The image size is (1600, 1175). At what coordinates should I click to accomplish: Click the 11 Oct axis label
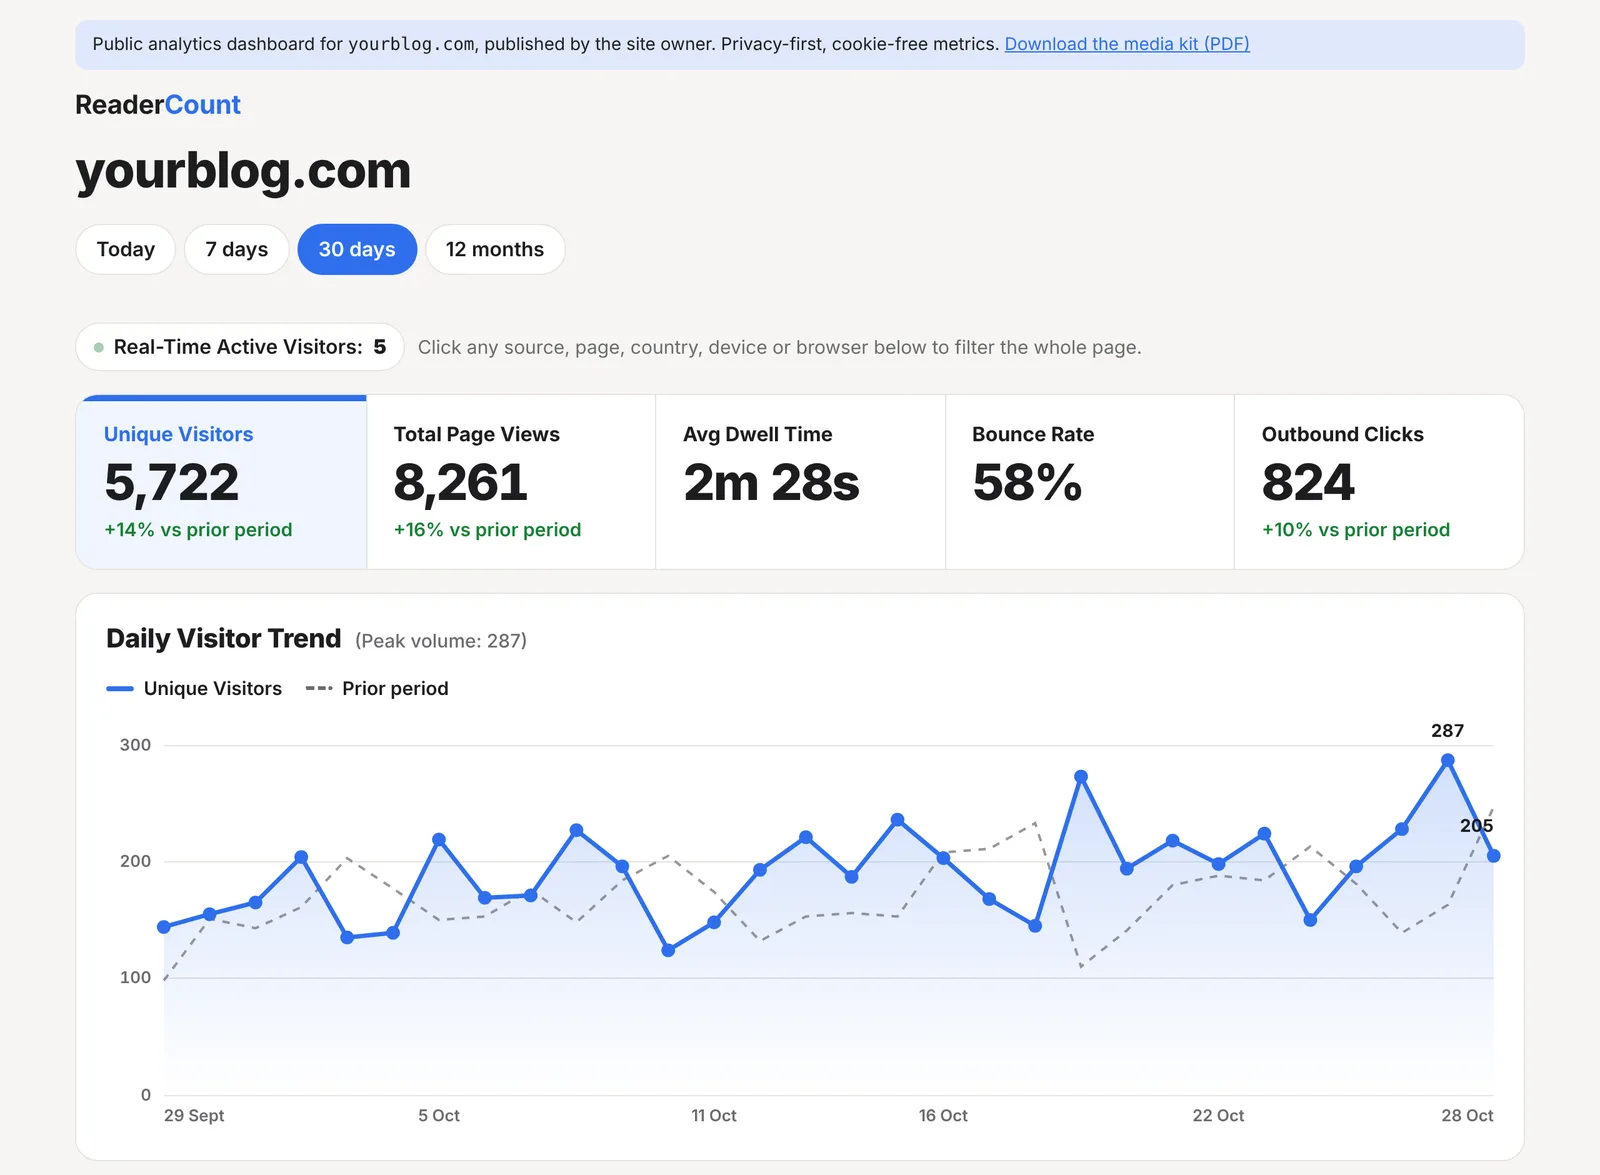pyautogui.click(x=714, y=1116)
